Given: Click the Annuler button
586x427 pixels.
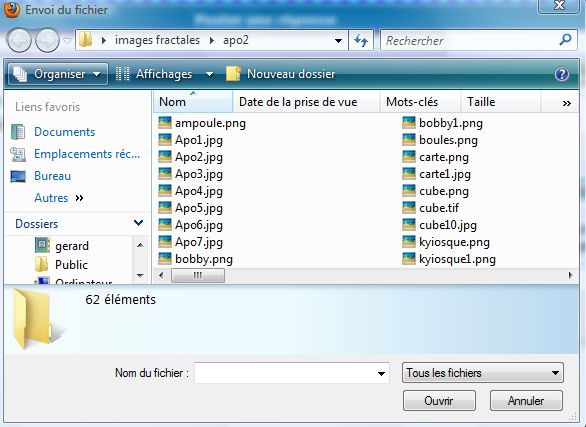Looking at the screenshot, I should pos(526,401).
